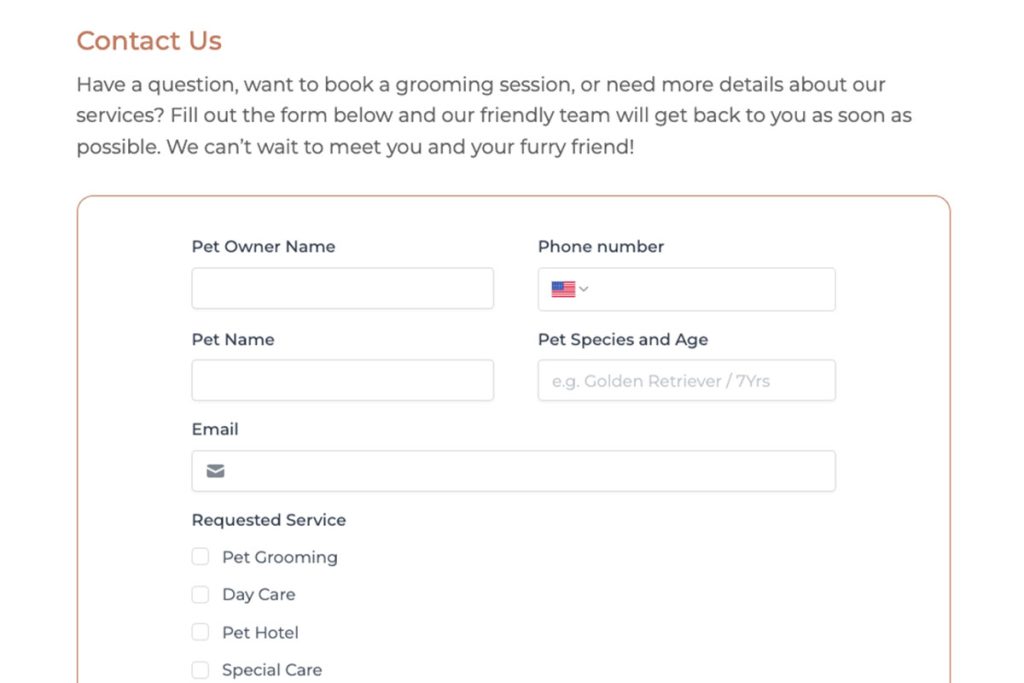Click the Contact Us heading

(x=149, y=41)
